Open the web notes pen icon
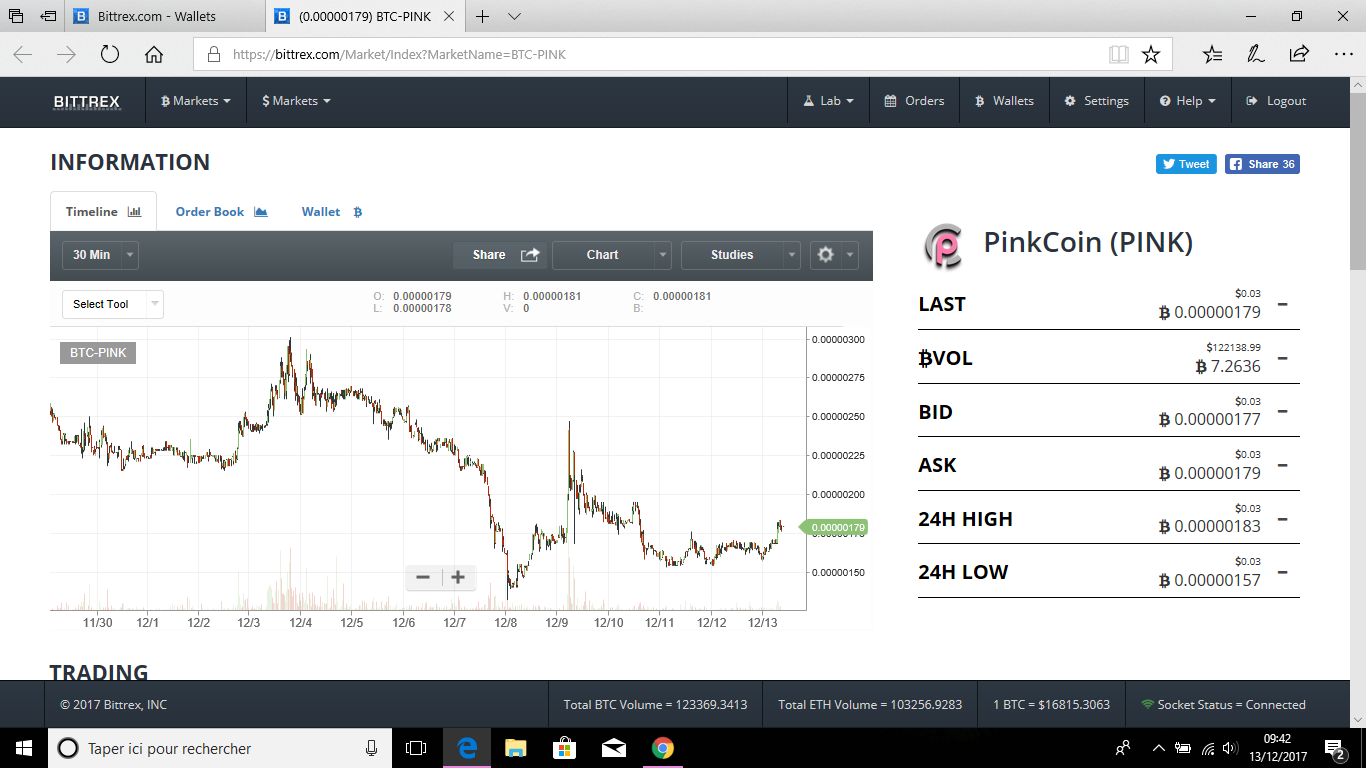The height and width of the screenshot is (768, 1366). [1256, 54]
